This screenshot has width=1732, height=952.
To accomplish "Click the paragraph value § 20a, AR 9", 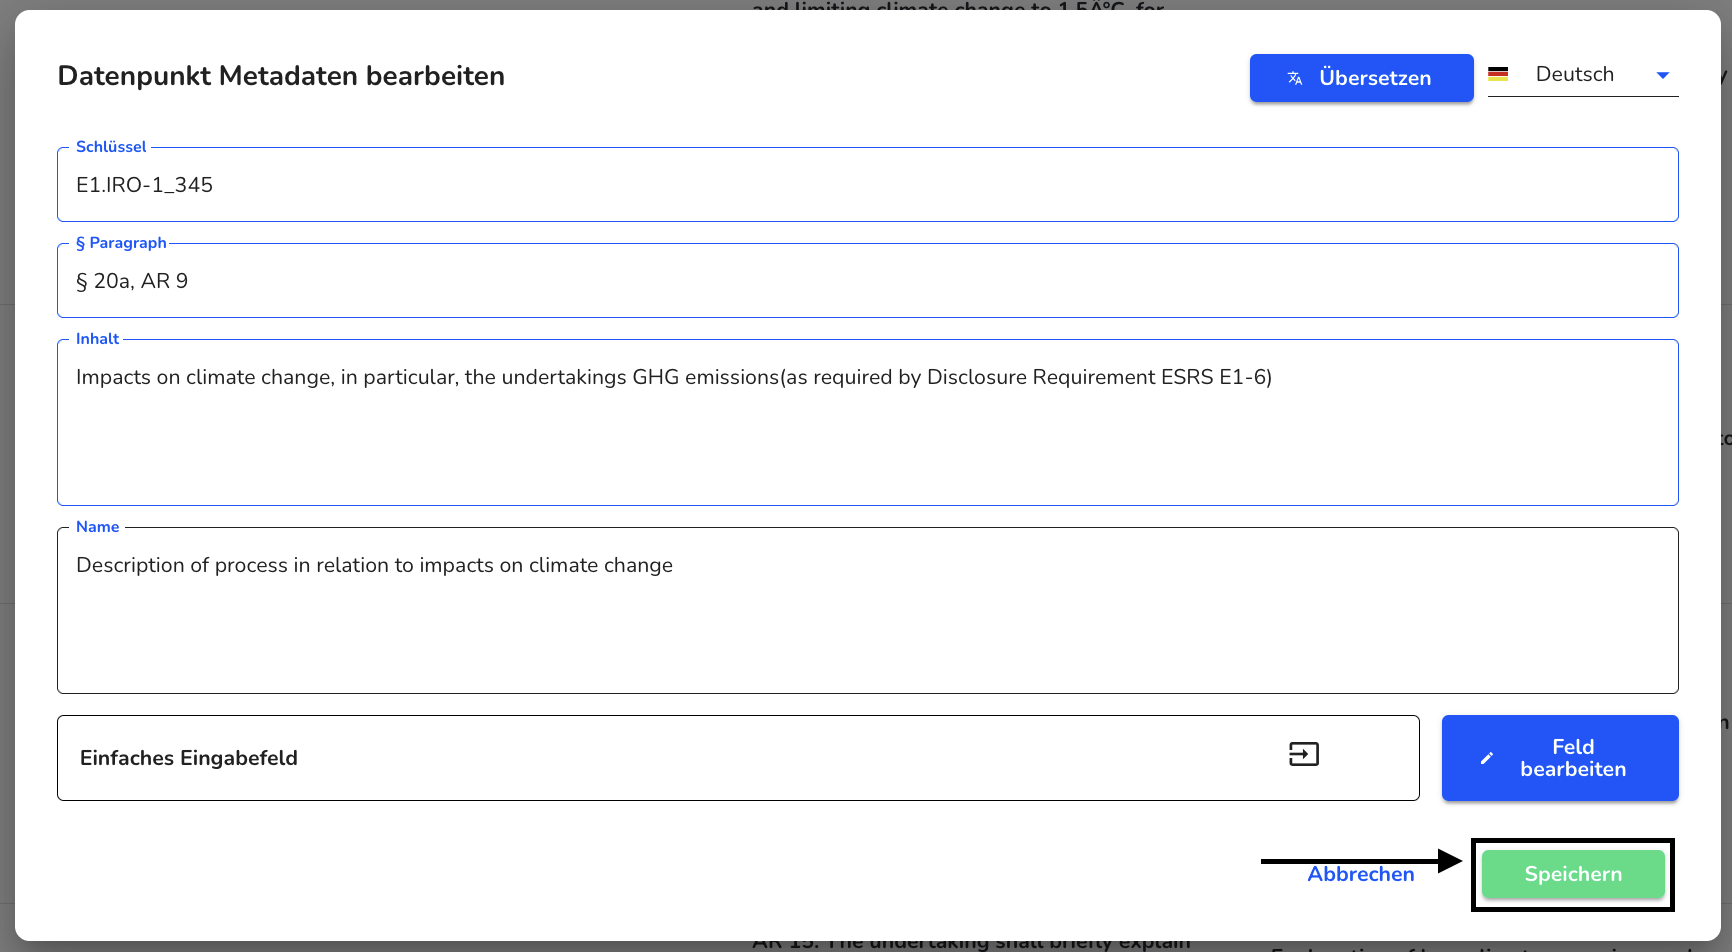I will pyautogui.click(x=132, y=281).
